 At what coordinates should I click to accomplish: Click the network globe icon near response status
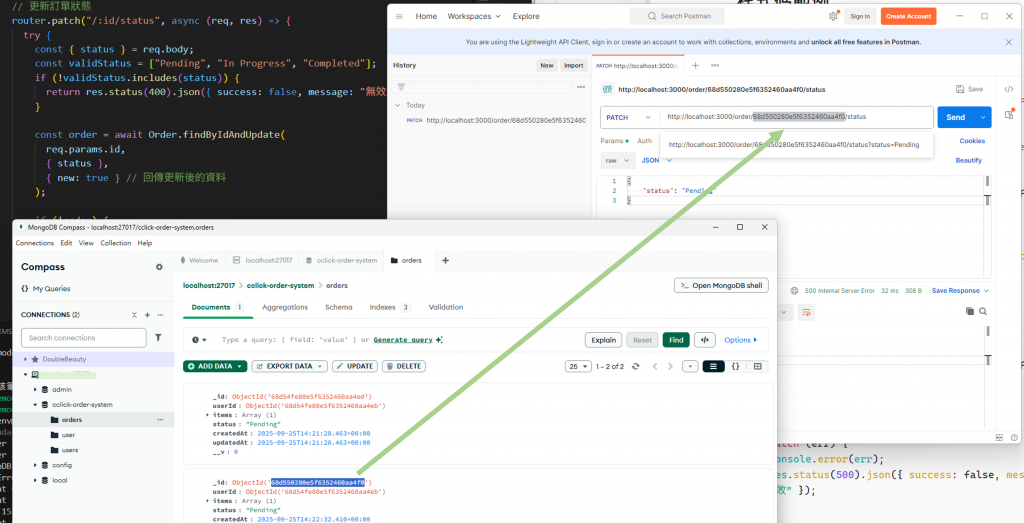794,291
